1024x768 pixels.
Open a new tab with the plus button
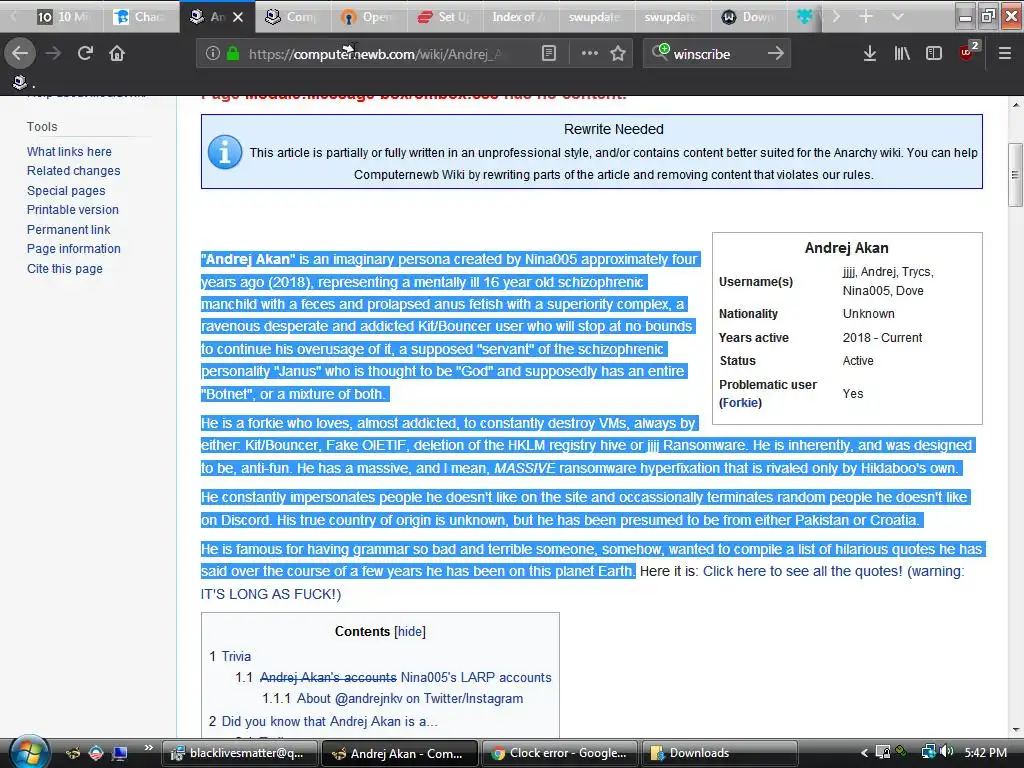866,16
